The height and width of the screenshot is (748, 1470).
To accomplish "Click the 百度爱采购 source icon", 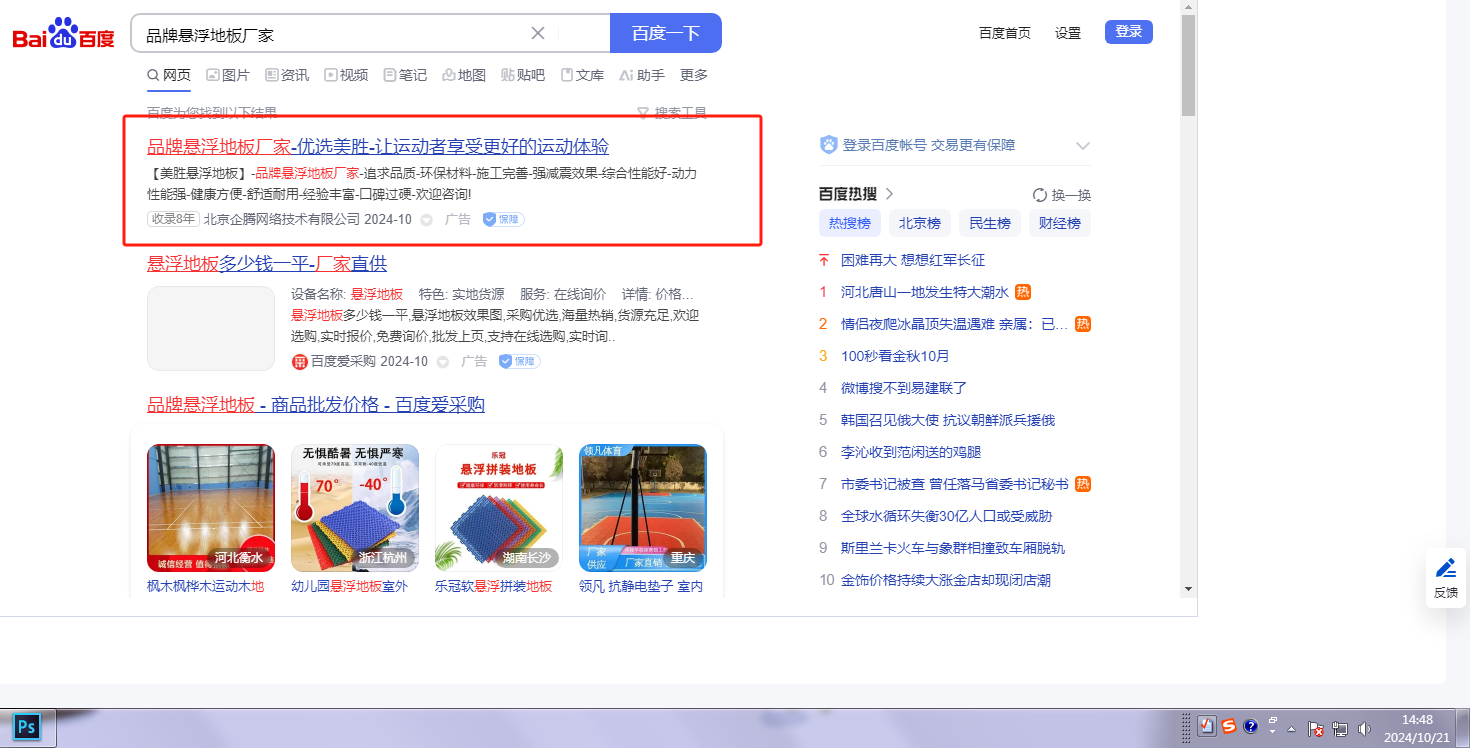I will (299, 362).
